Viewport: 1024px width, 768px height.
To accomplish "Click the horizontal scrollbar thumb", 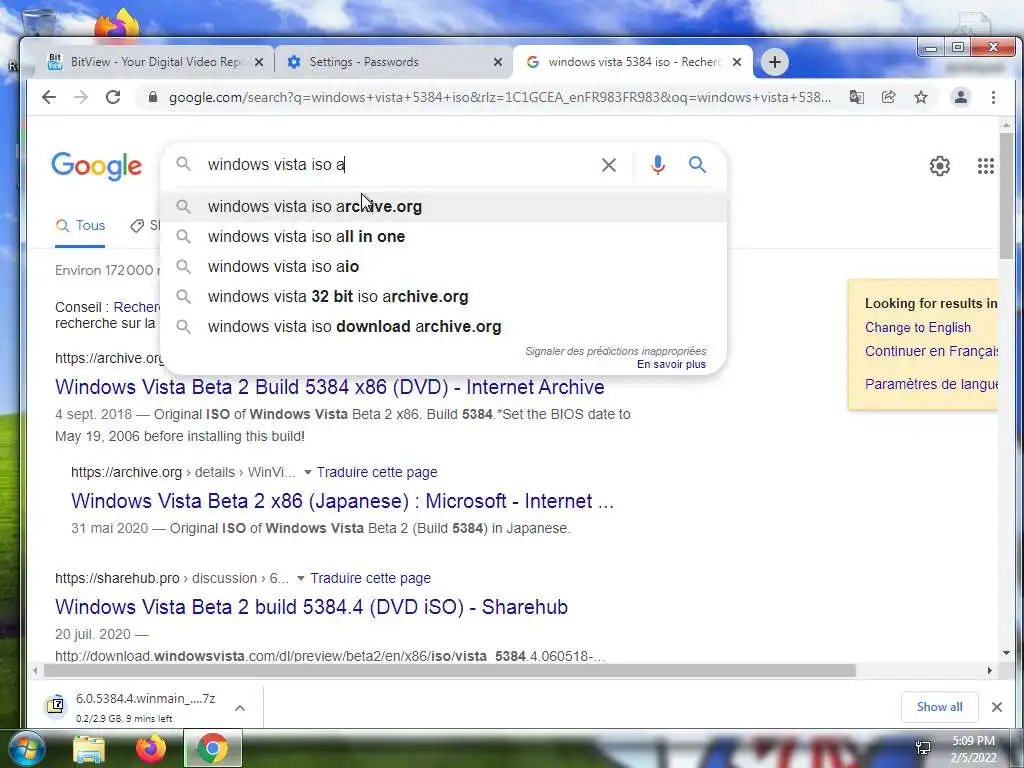I will click(450, 671).
